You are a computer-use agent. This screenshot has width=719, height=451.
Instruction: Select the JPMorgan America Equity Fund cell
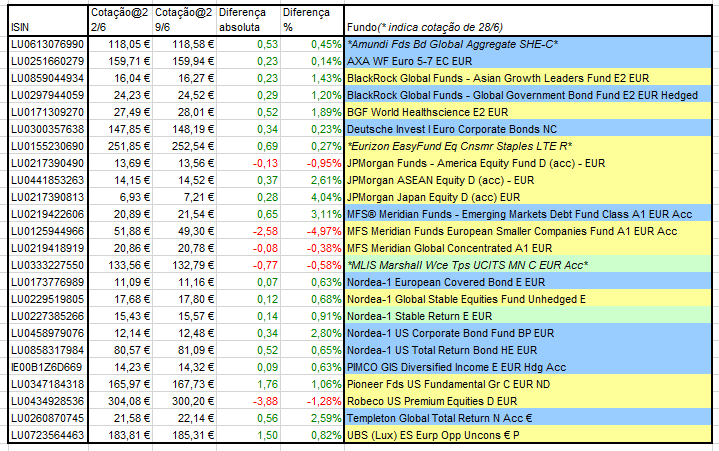point(528,163)
